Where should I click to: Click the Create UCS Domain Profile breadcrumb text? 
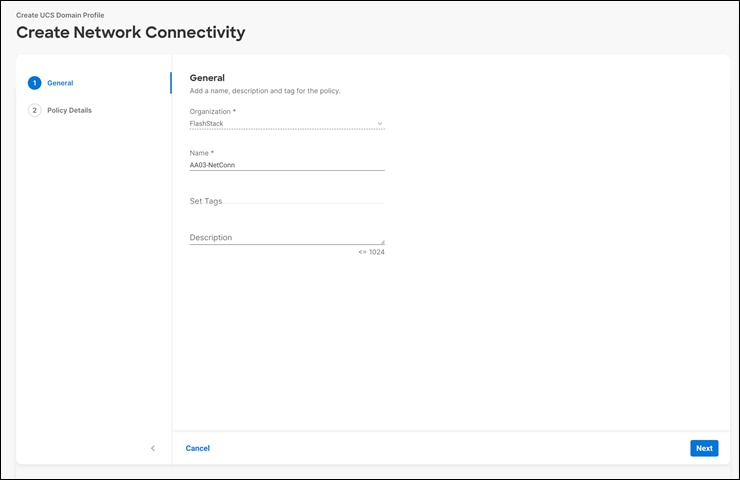(60, 15)
